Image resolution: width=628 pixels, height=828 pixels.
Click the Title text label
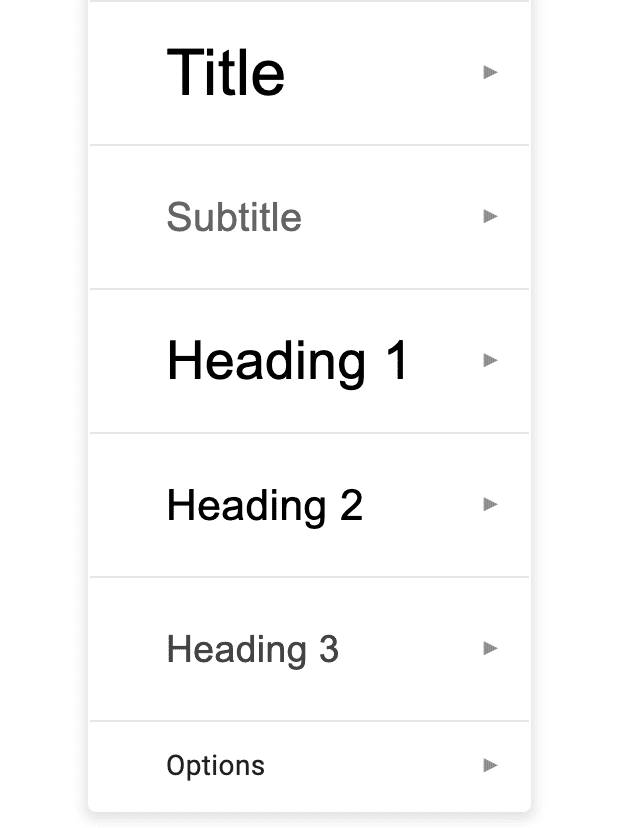(x=227, y=72)
